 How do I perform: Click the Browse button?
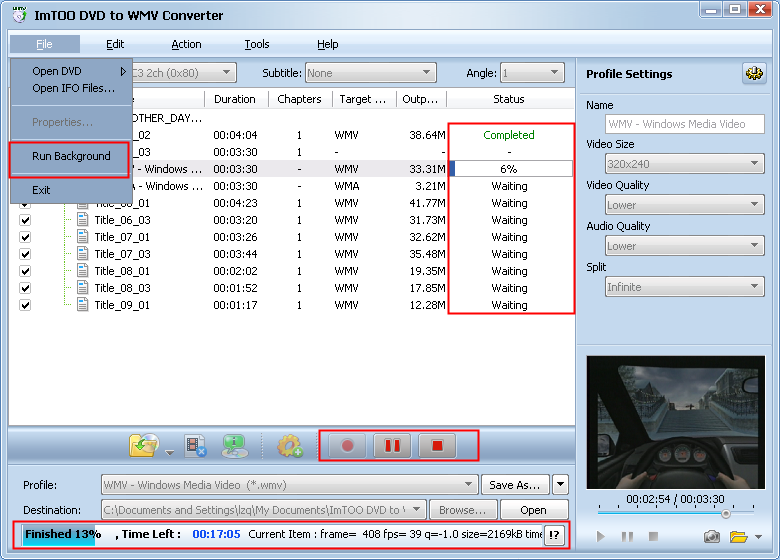tap(463, 509)
